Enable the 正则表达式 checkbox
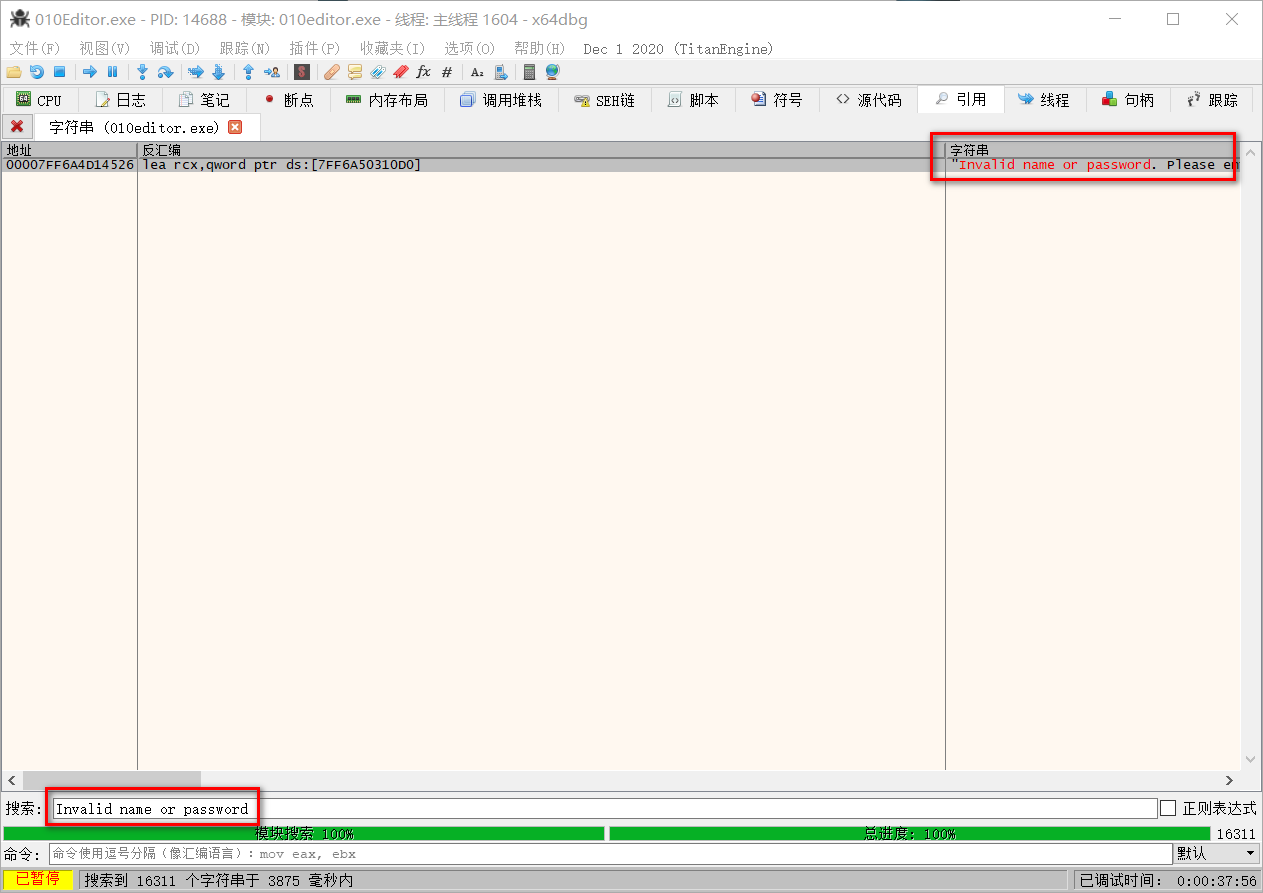The width and height of the screenshot is (1263, 893). tap(1168, 808)
